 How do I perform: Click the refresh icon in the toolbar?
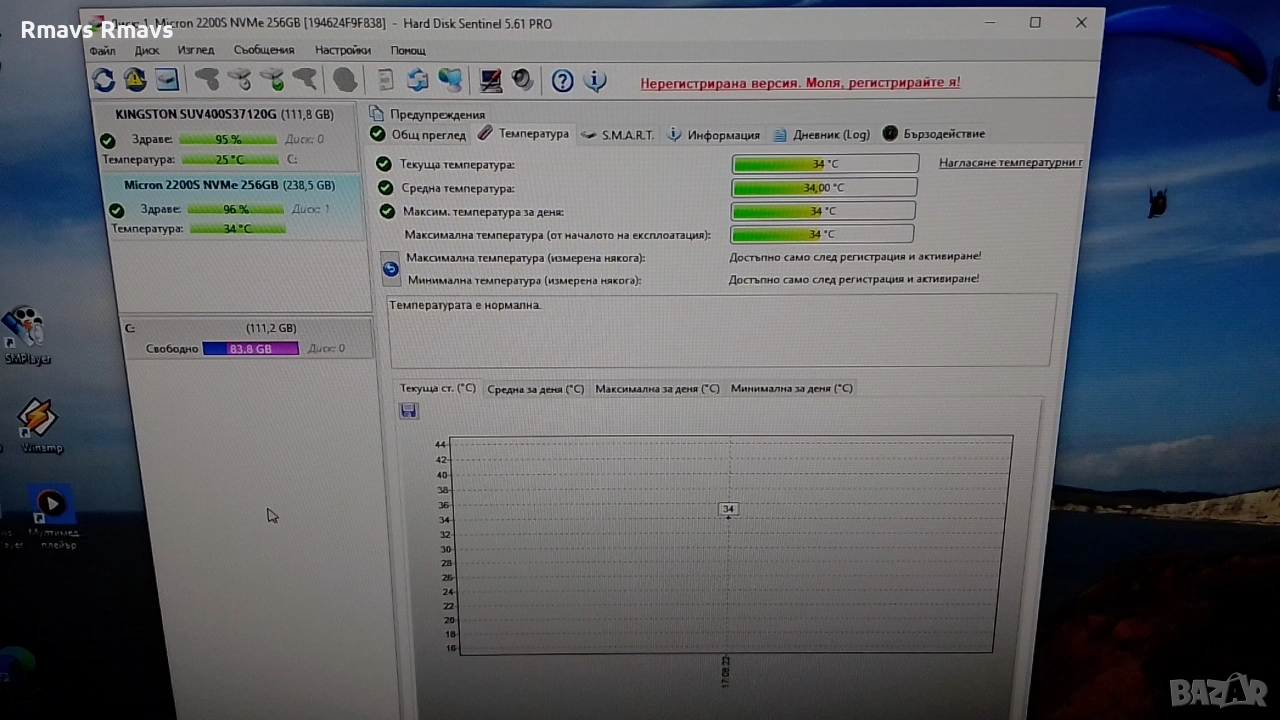click(x=103, y=80)
